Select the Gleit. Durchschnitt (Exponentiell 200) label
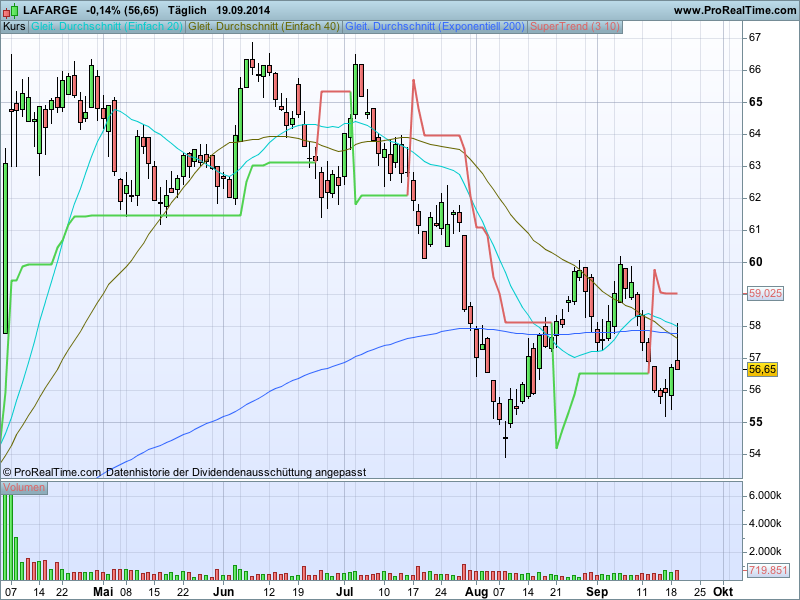Viewport: 800px width, 600px height. (435, 27)
